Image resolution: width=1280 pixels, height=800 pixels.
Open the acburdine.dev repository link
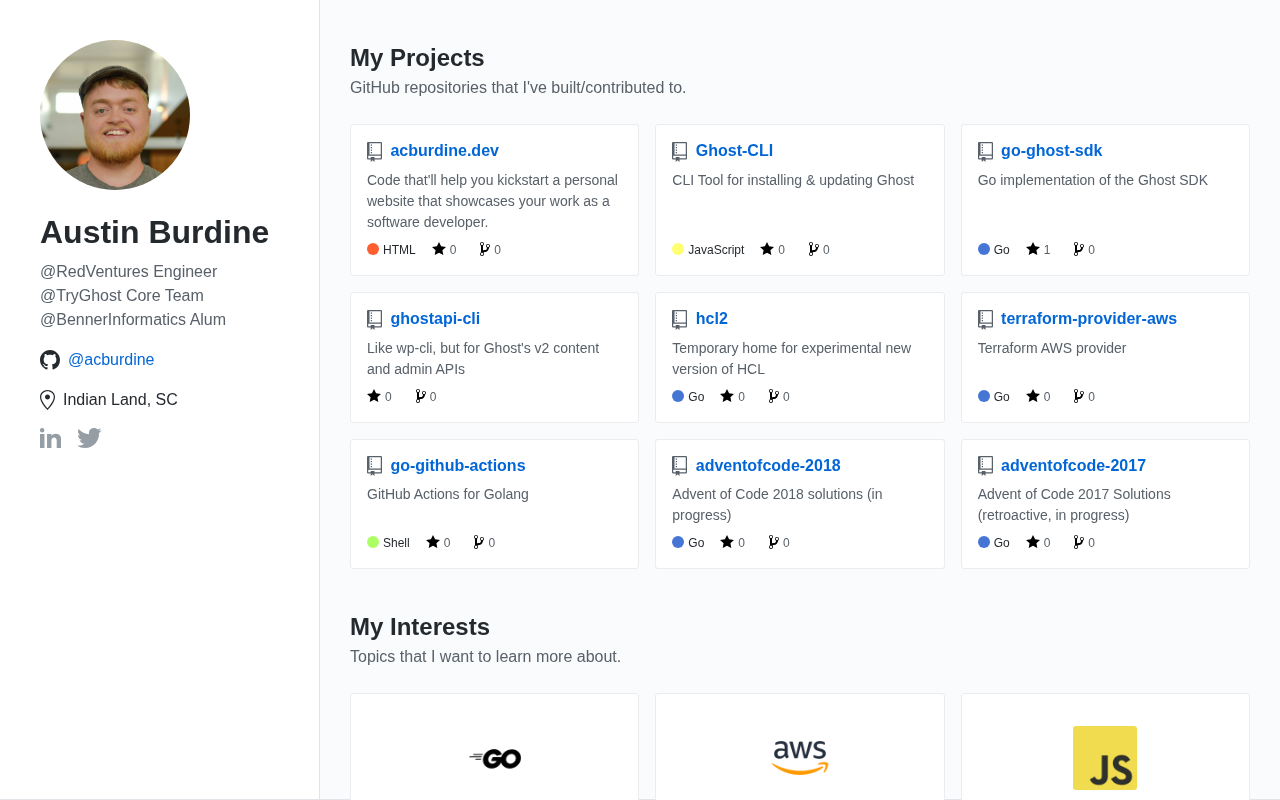click(444, 151)
